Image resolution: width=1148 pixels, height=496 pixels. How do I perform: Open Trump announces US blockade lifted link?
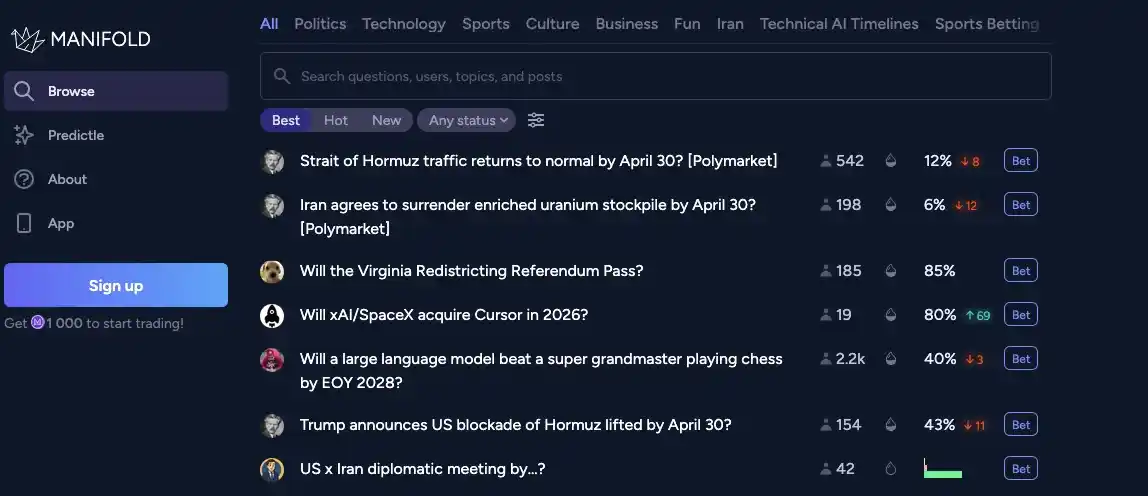515,424
